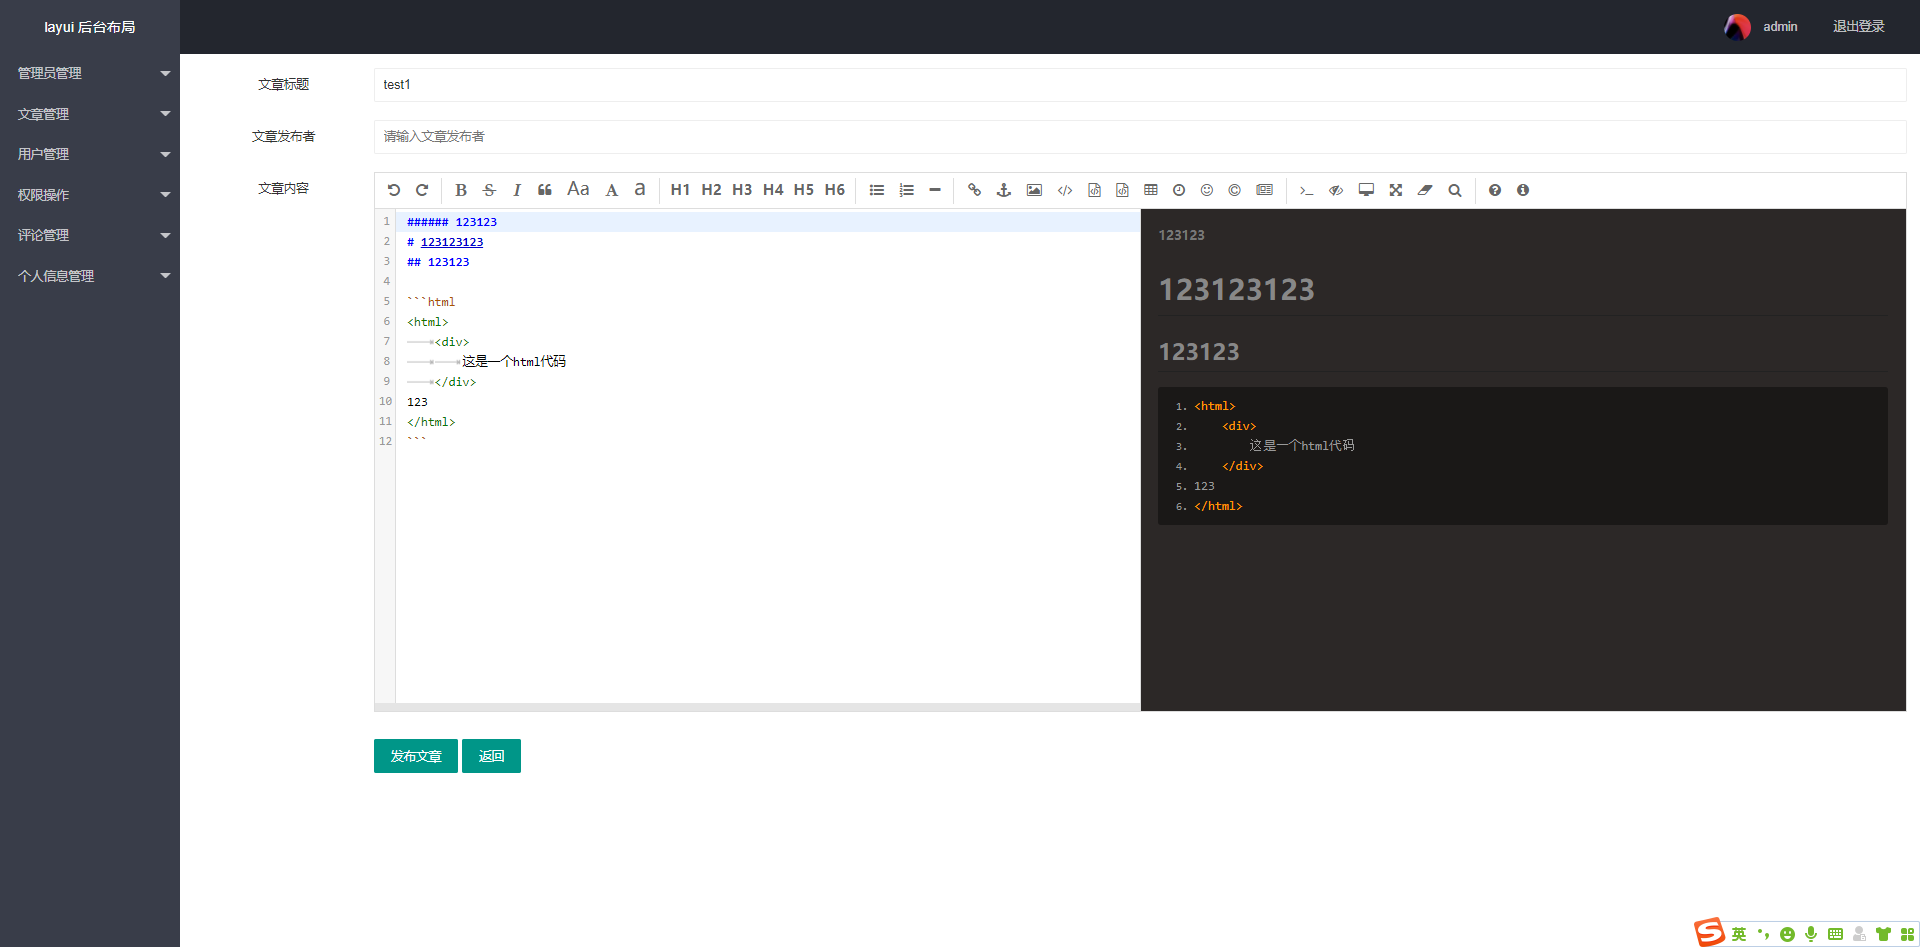Insert H3 heading

pyautogui.click(x=742, y=190)
